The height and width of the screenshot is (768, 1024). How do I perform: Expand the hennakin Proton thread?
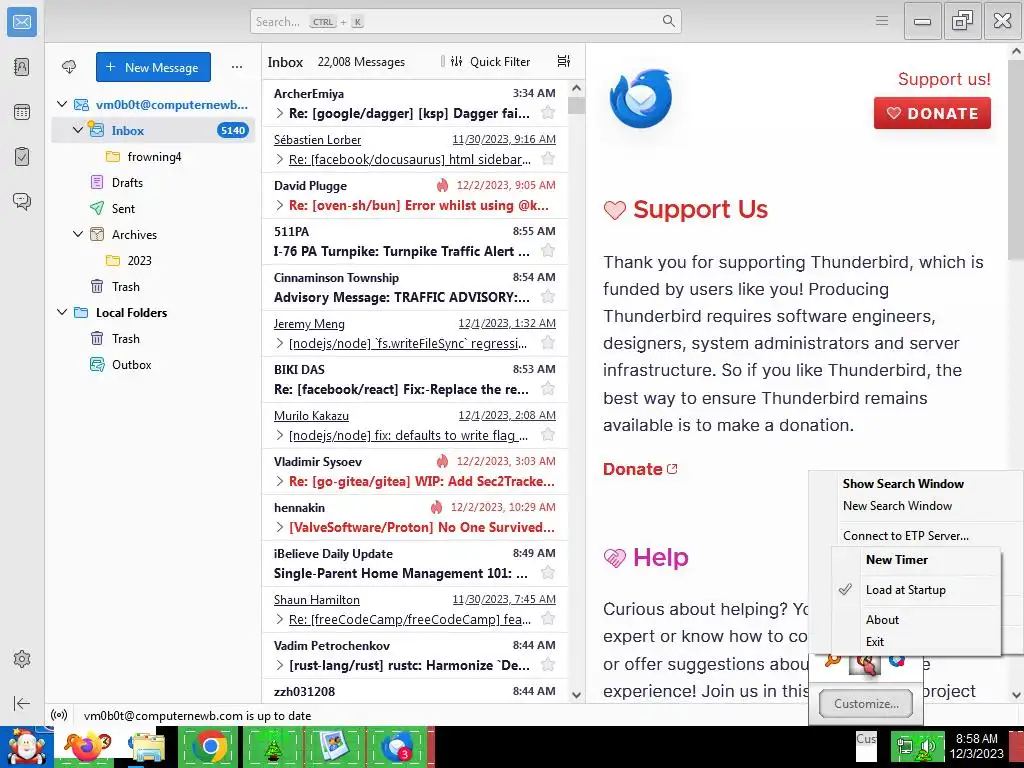click(280, 527)
